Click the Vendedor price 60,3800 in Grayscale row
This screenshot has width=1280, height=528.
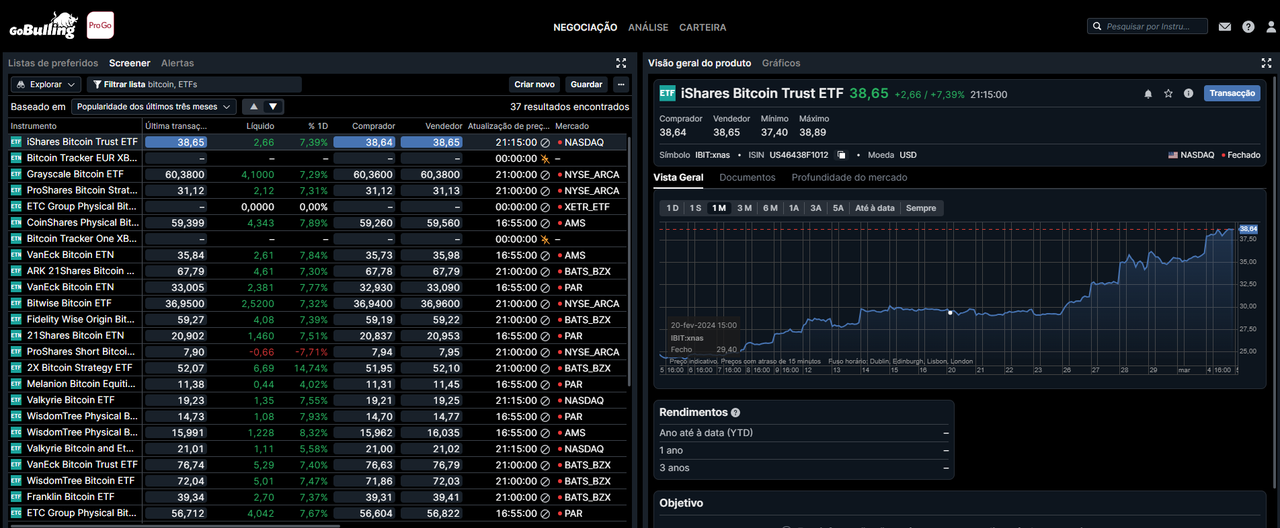[x=432, y=174]
